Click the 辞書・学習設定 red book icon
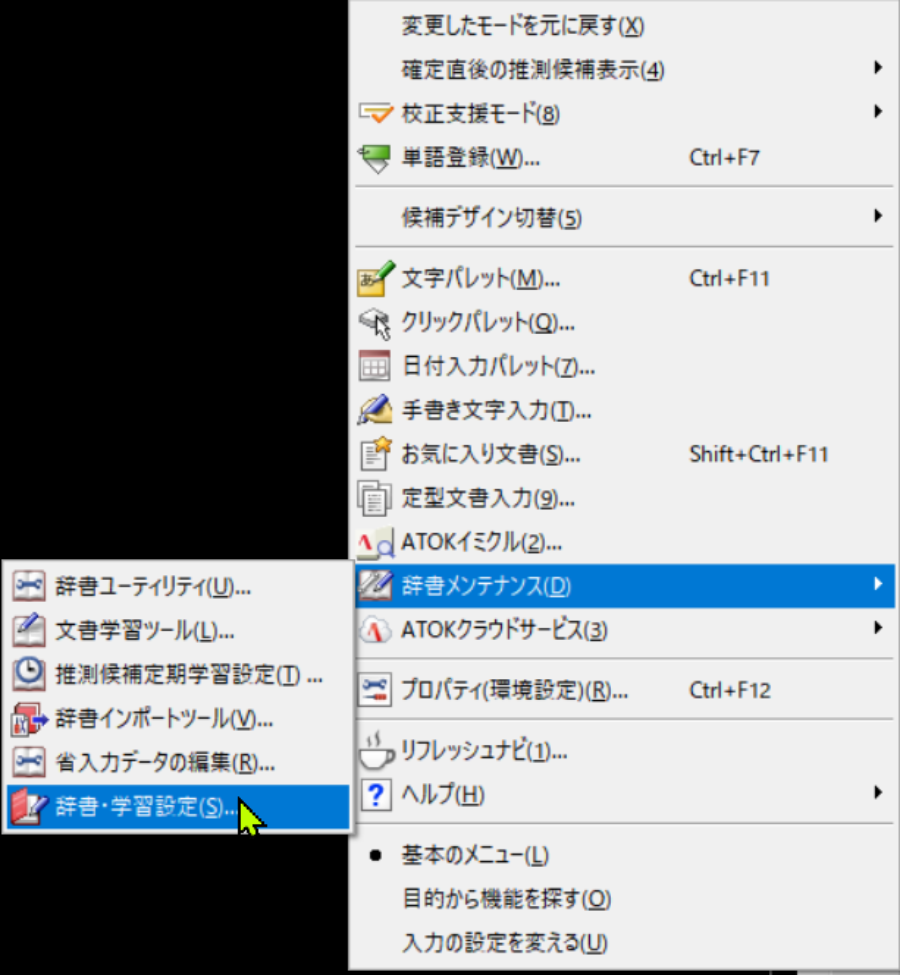The width and height of the screenshot is (900, 975). pos(29,807)
